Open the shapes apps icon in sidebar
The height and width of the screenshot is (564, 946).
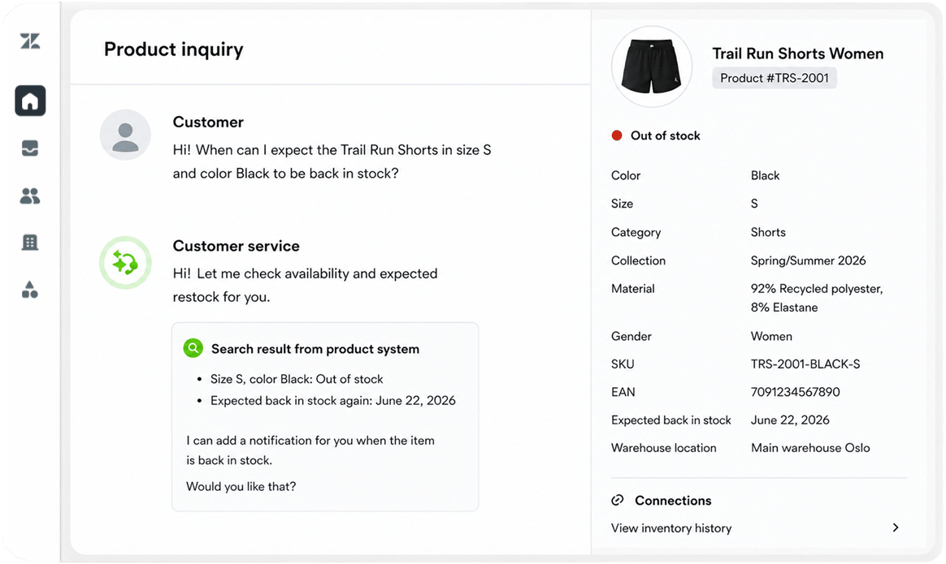[x=30, y=290]
